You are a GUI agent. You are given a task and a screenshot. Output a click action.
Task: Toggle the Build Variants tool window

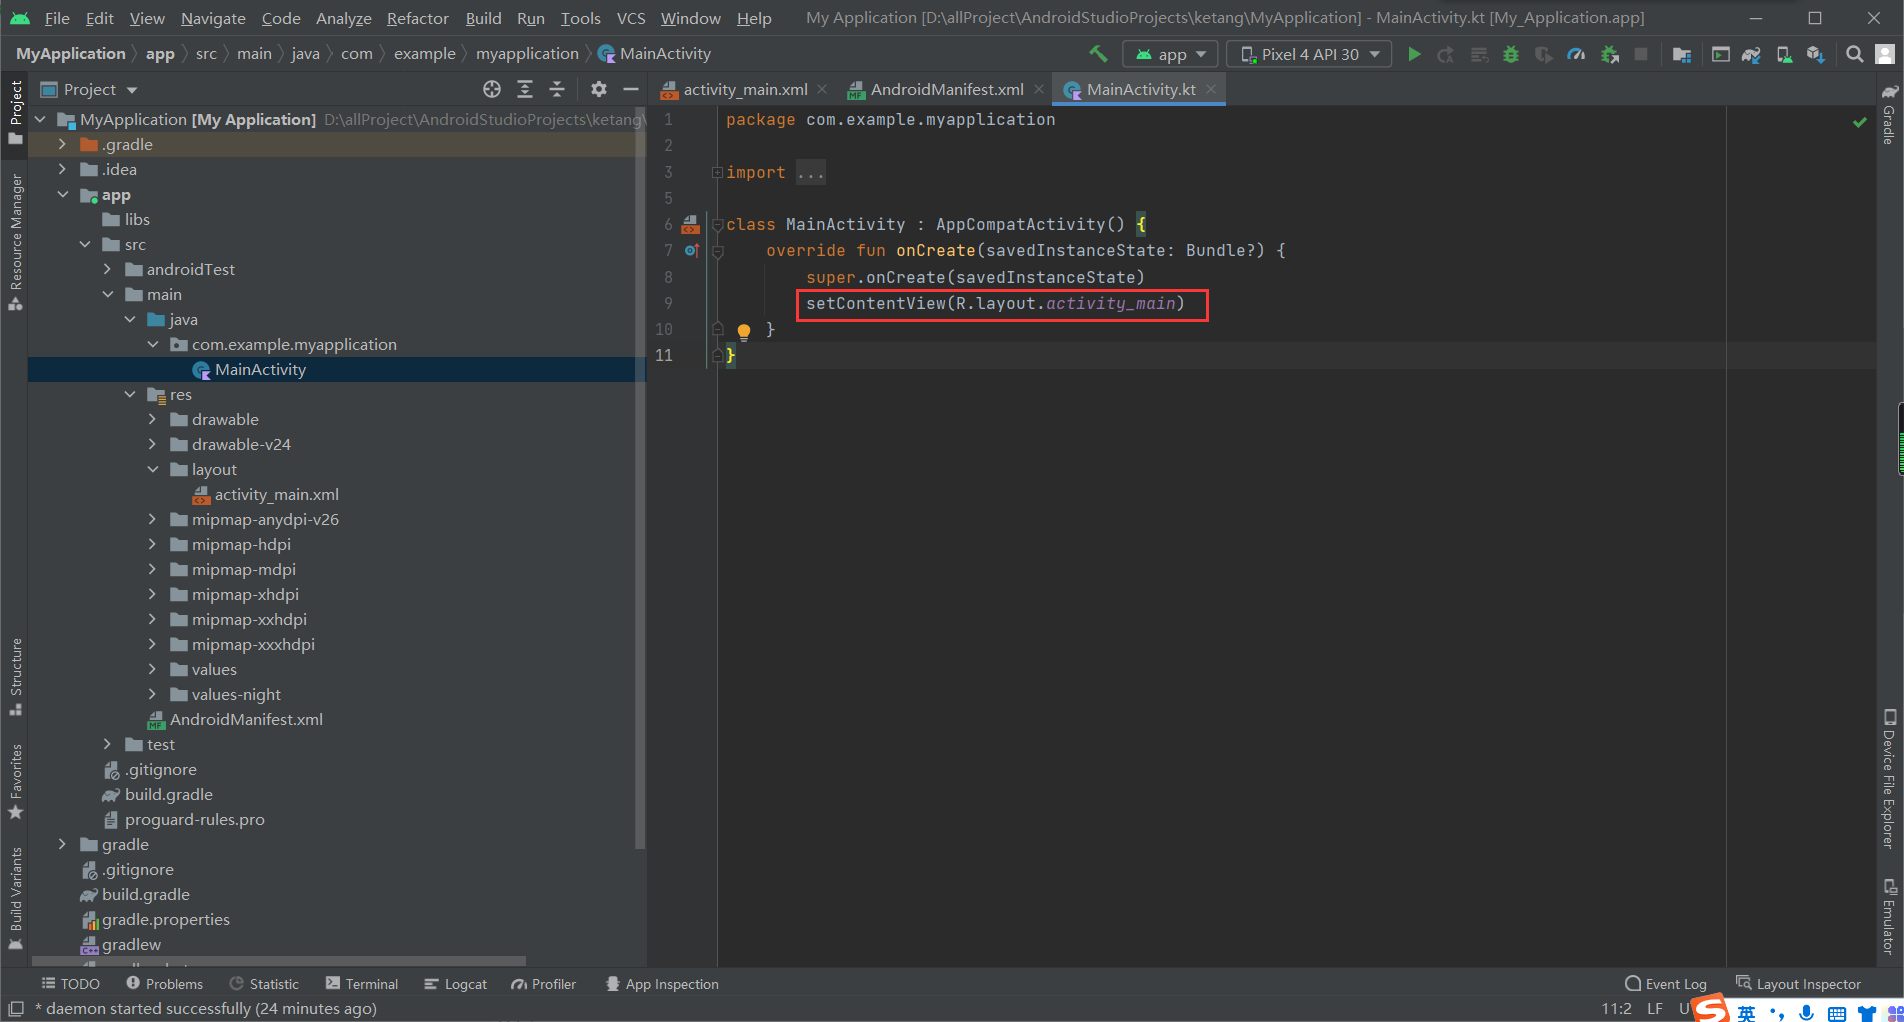16,897
